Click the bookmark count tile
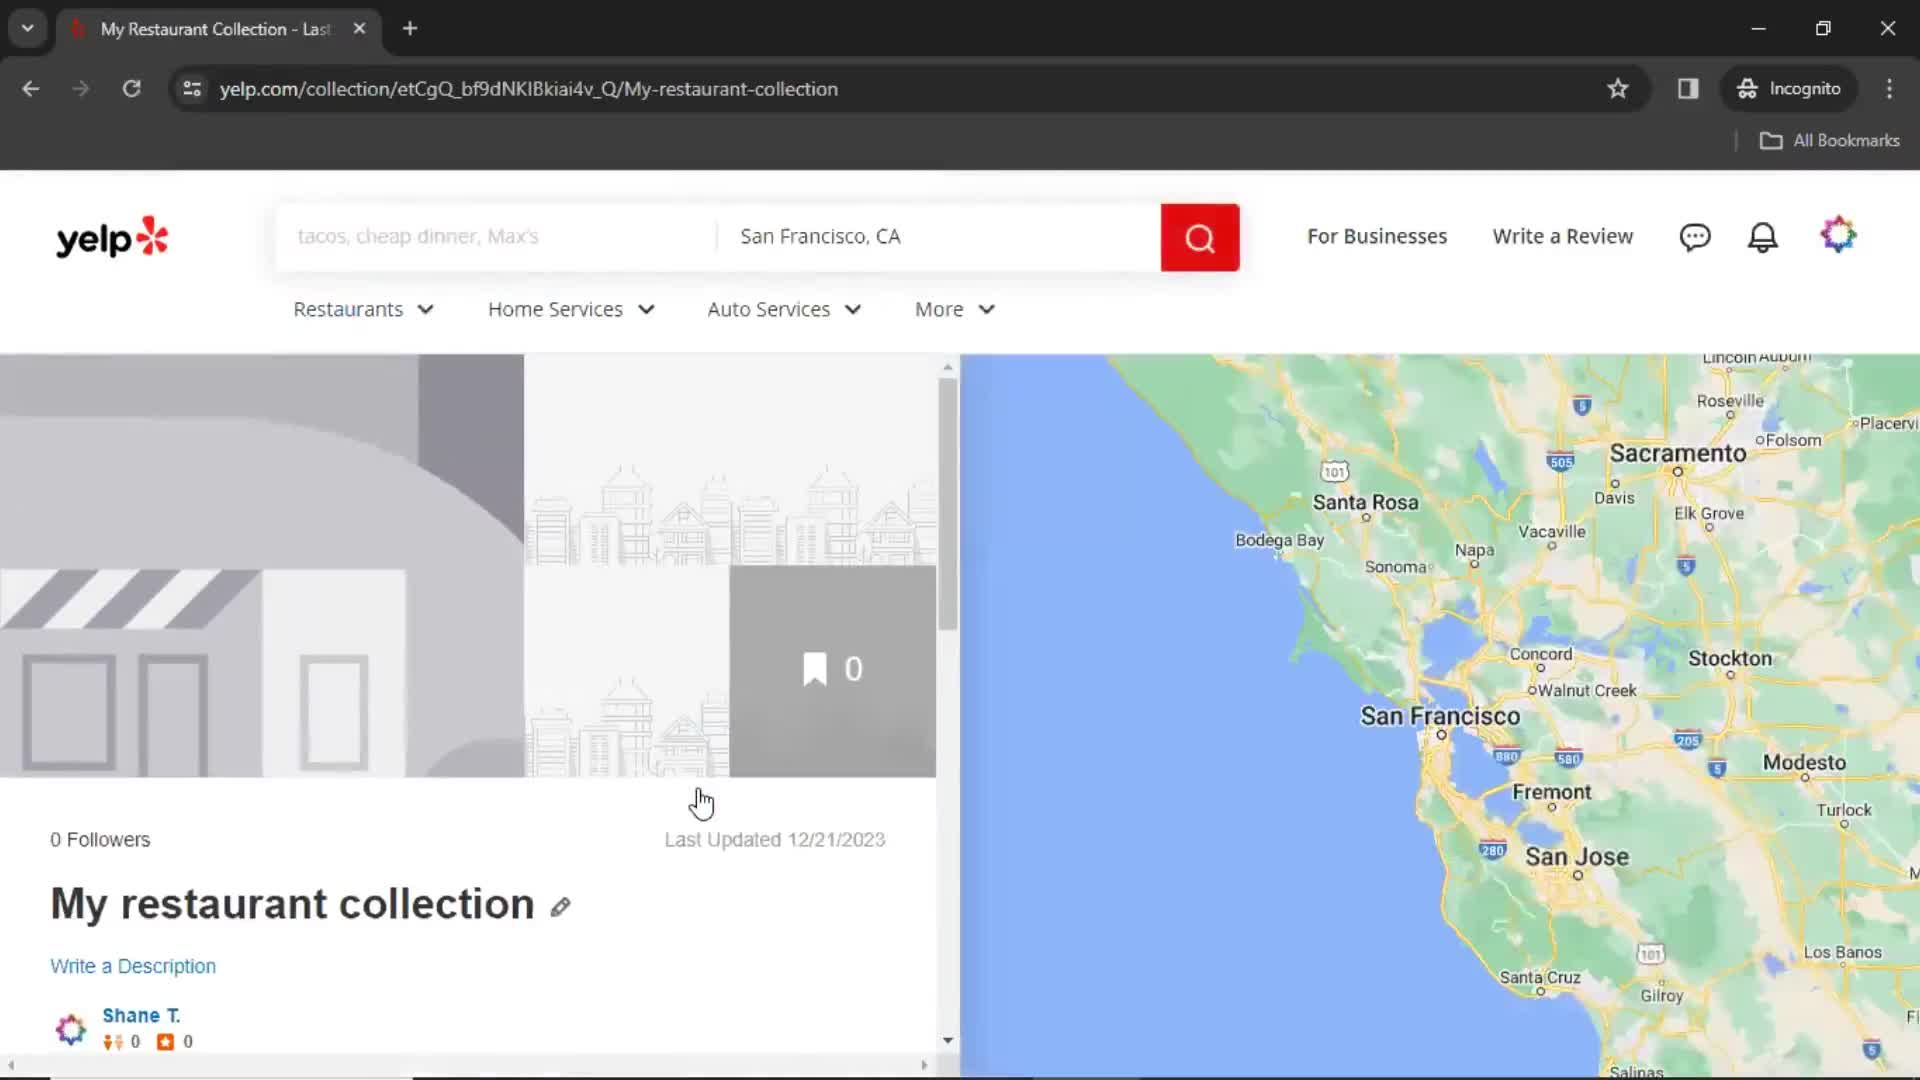This screenshot has height=1080, width=1920. point(833,670)
